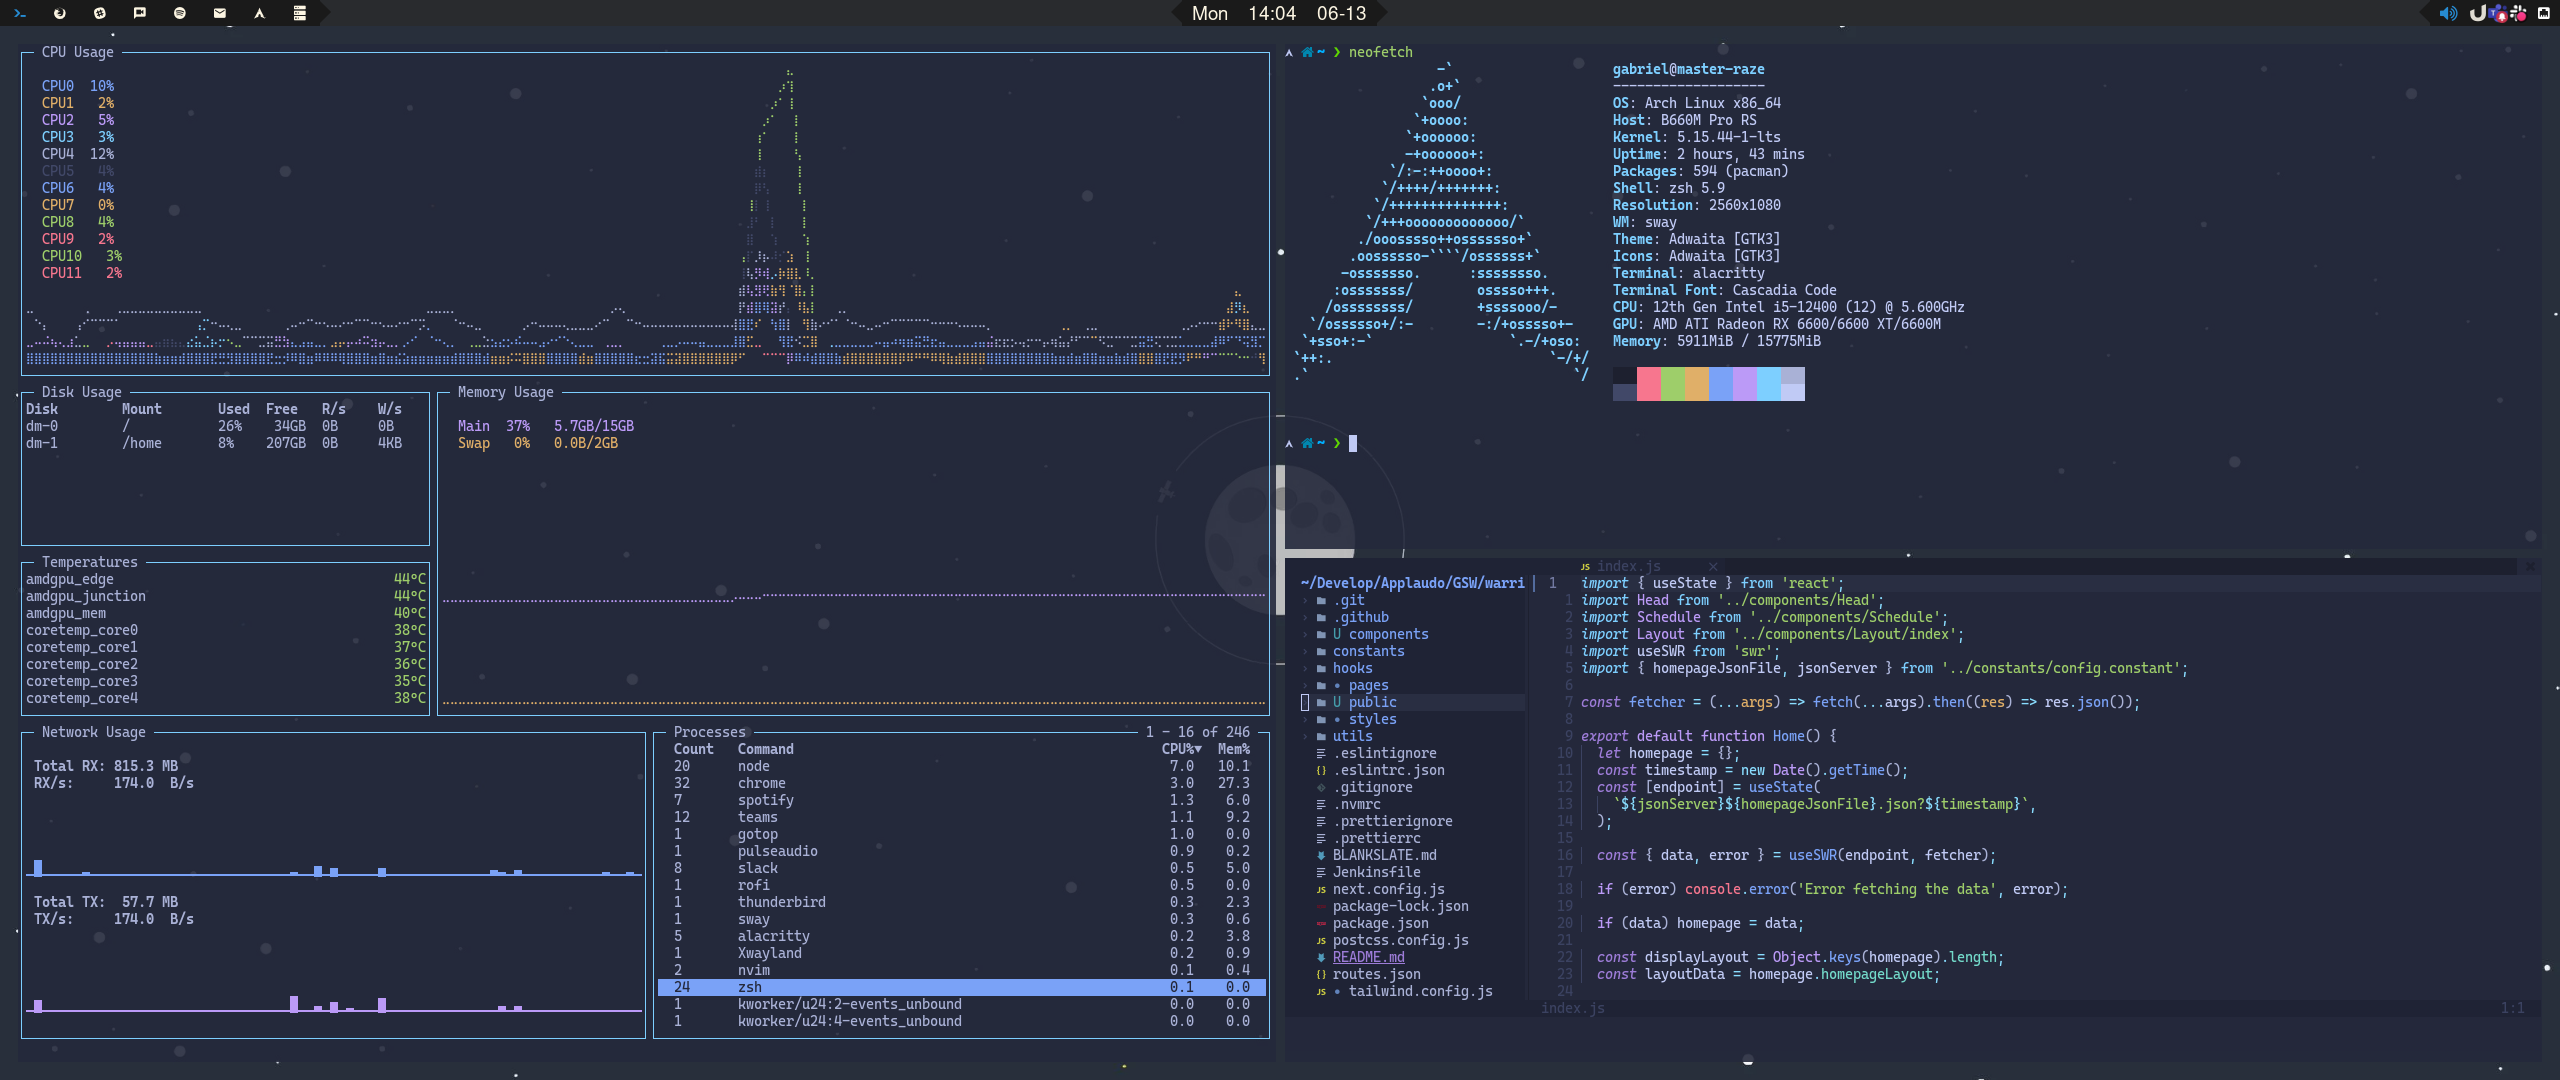Click the network icon in the system tray
Image resolution: width=2560 pixels, height=1080 pixels.
(x=2543, y=13)
